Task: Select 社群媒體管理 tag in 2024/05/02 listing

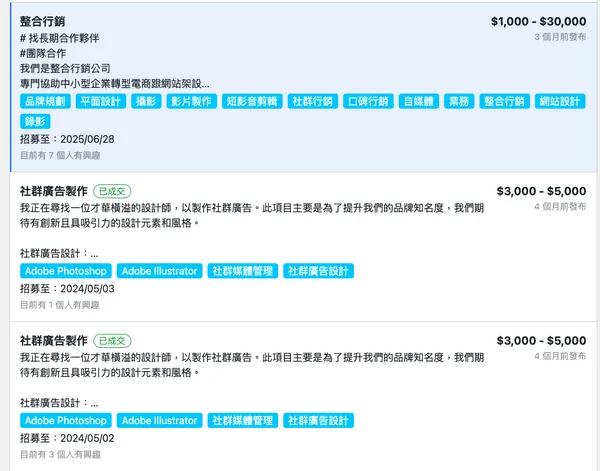Action: [243, 420]
